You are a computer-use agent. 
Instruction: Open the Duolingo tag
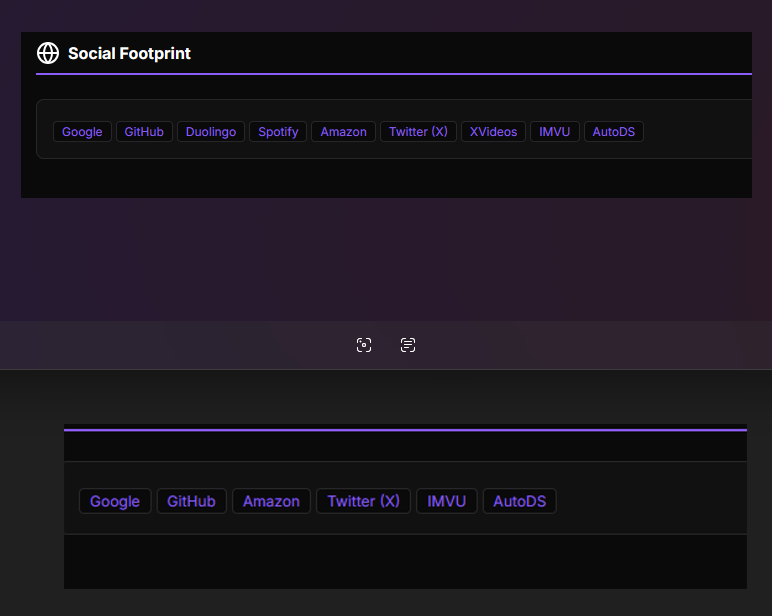coord(211,131)
